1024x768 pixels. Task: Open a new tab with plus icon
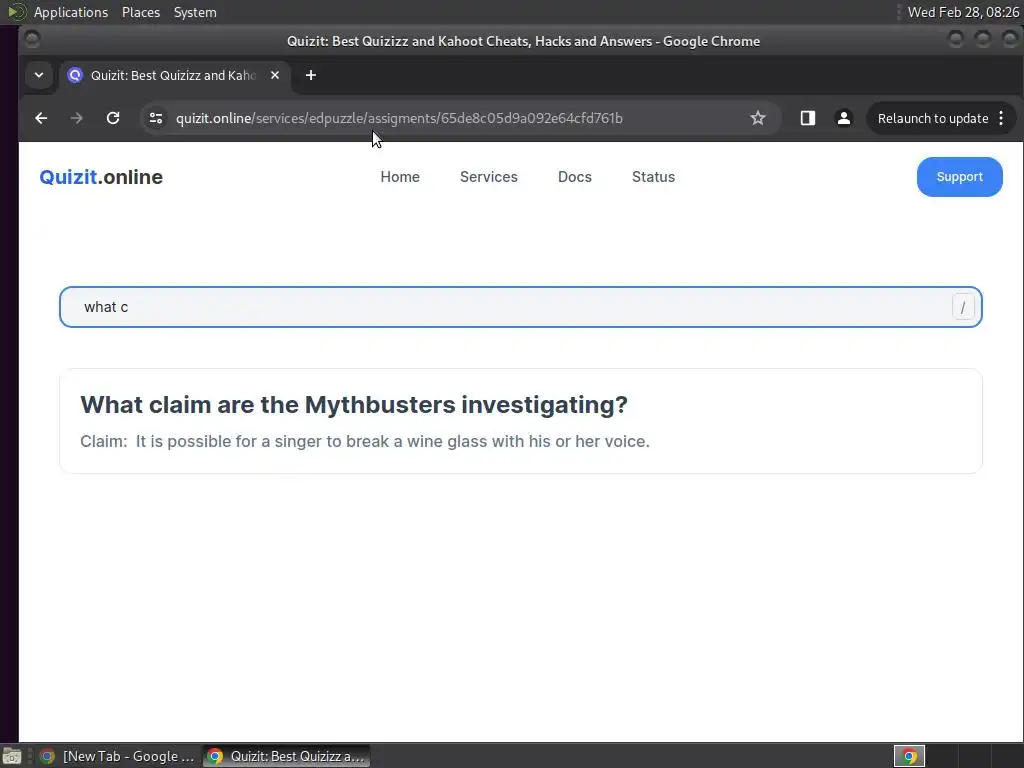(311, 75)
